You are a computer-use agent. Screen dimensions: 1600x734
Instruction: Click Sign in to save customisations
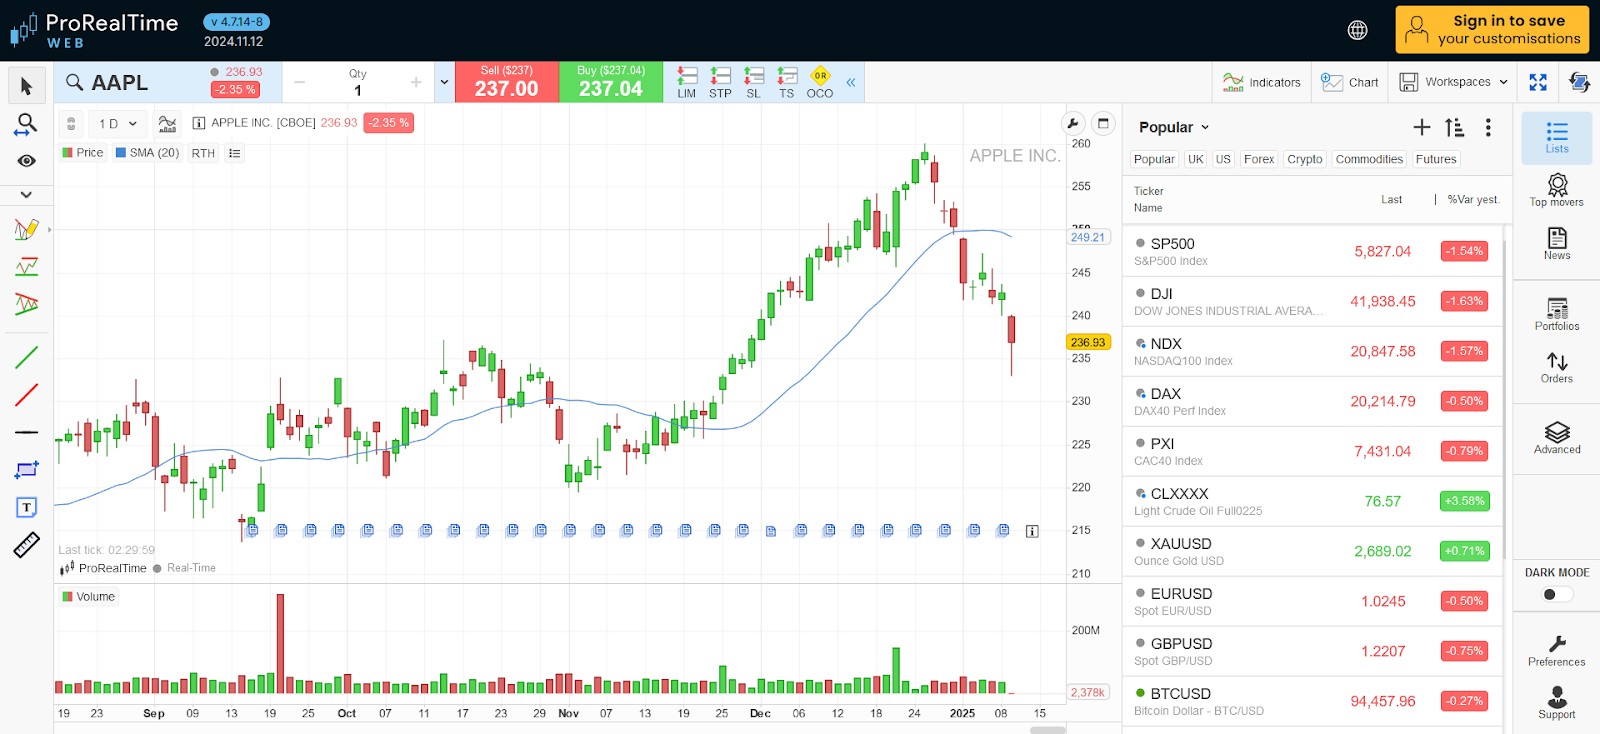(x=1492, y=29)
